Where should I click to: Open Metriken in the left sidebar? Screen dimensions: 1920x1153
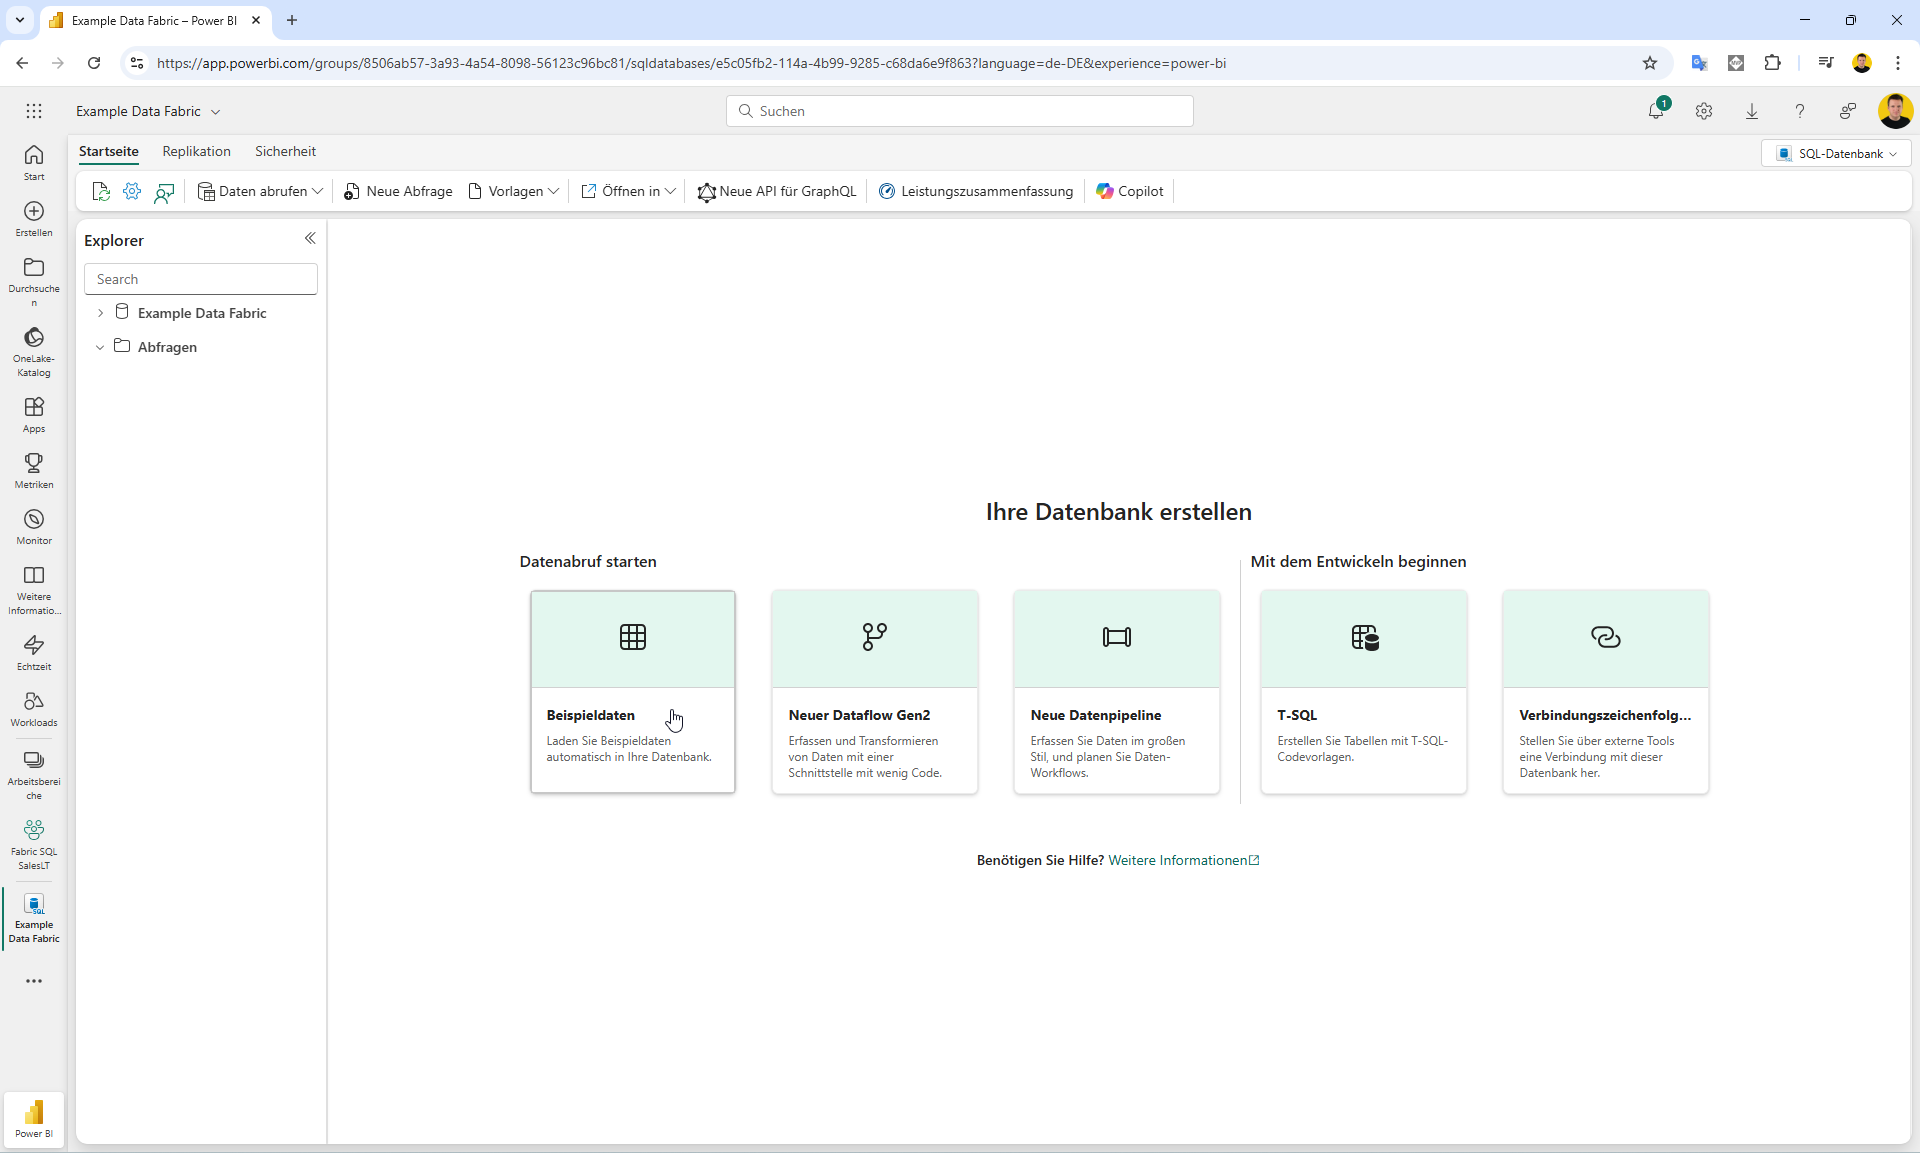[x=34, y=471]
